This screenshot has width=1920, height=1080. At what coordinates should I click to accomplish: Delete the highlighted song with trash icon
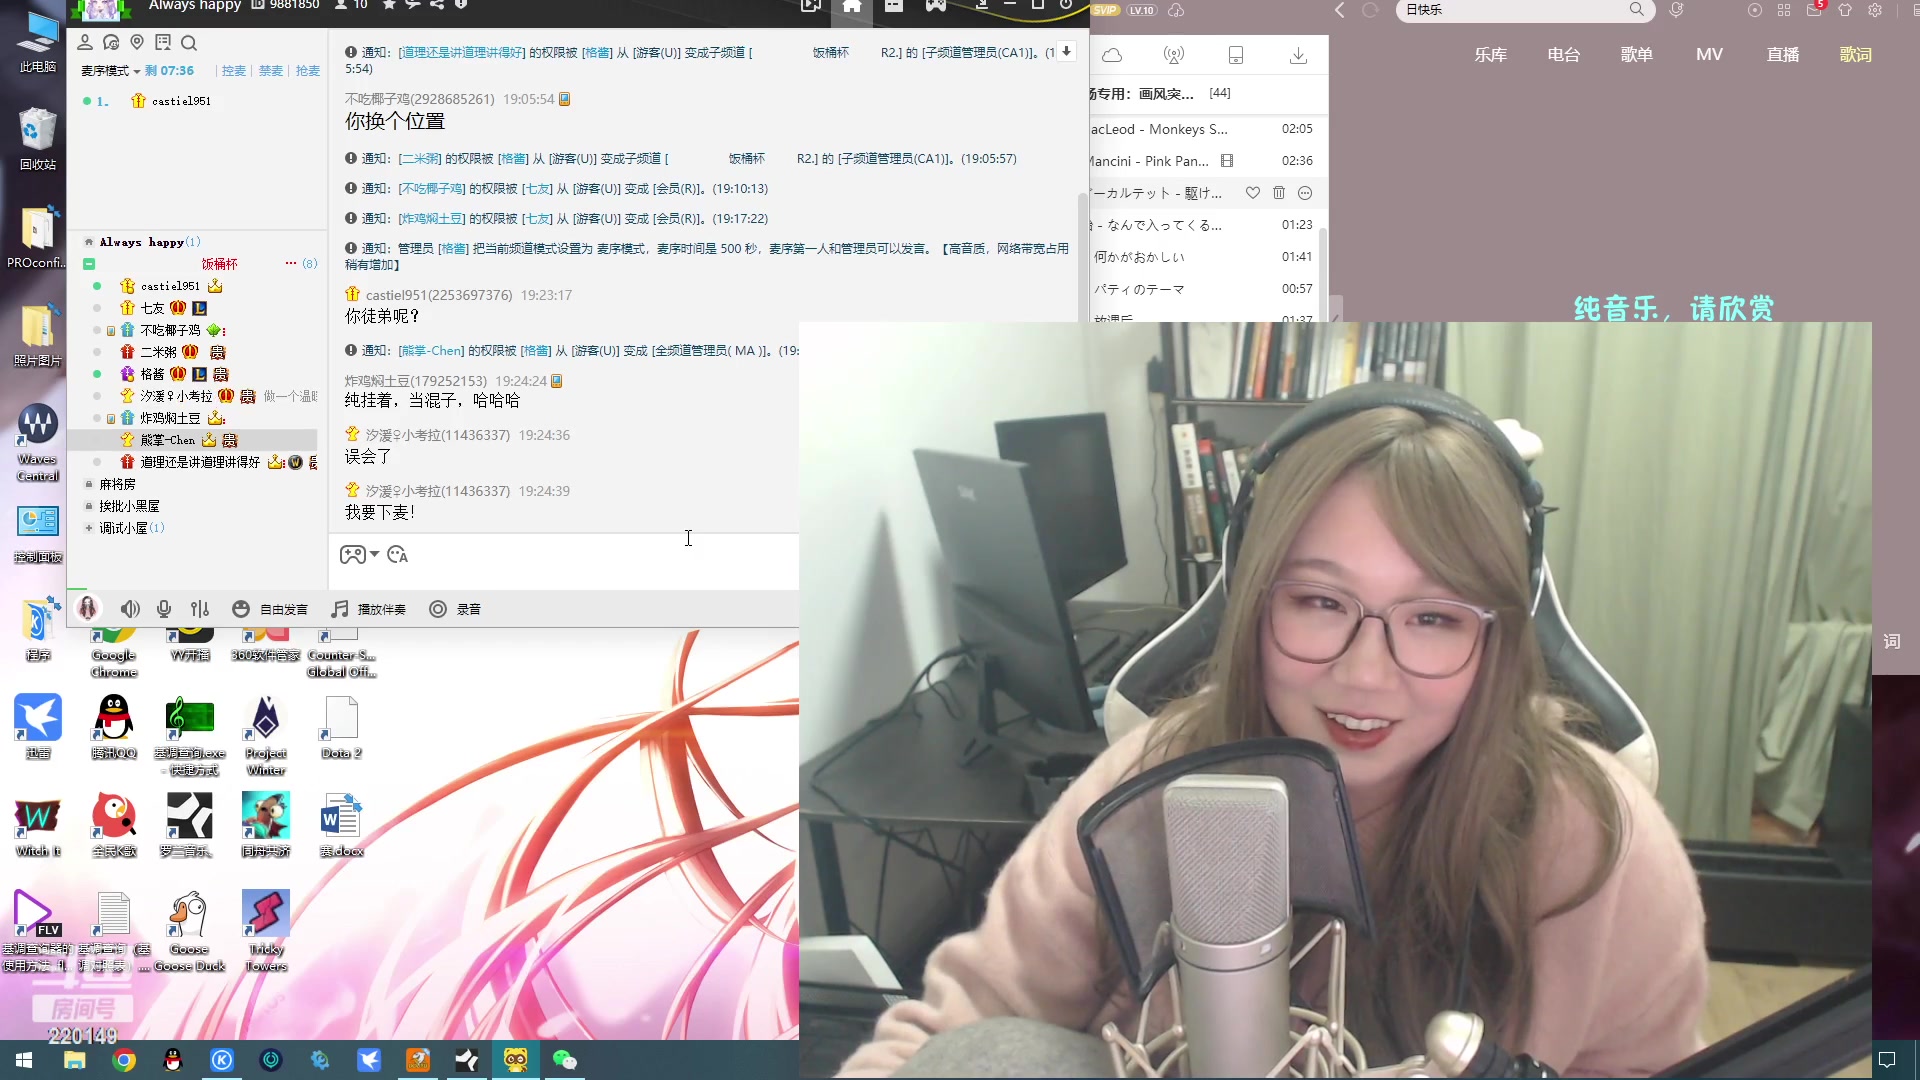click(x=1279, y=193)
